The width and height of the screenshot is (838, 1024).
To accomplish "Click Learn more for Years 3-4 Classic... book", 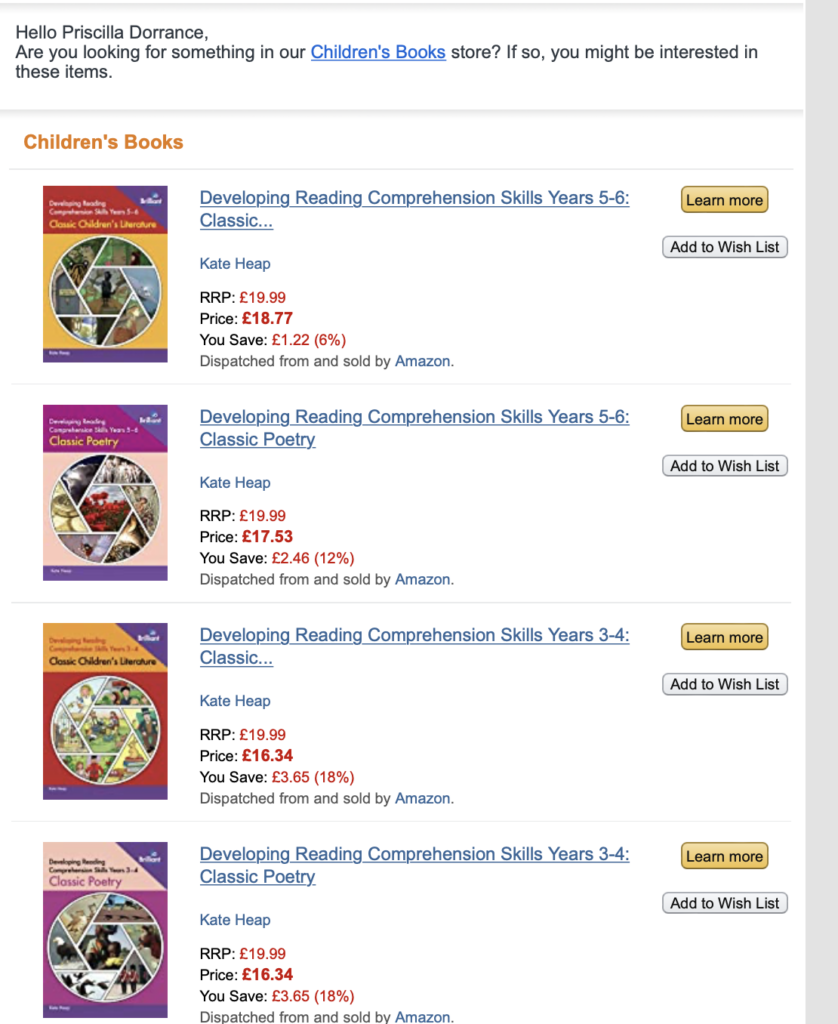I will (x=724, y=637).
